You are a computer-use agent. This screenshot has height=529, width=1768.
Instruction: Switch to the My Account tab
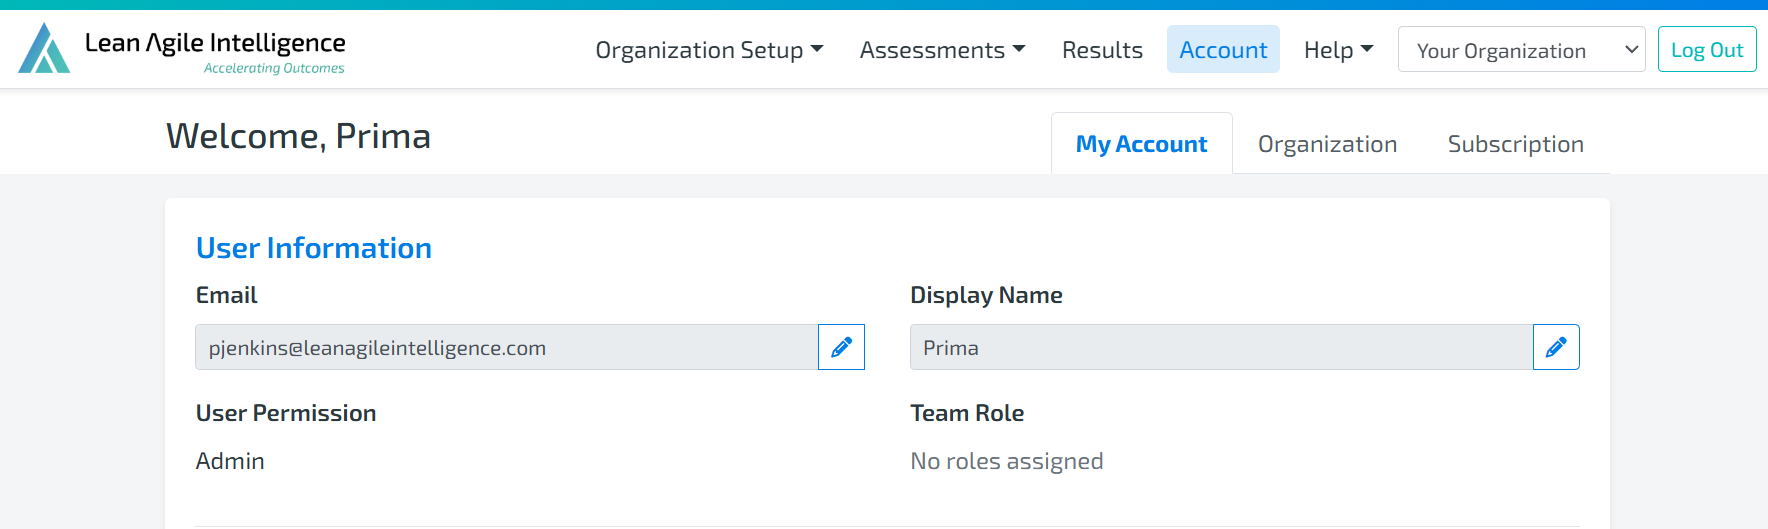tap(1141, 144)
